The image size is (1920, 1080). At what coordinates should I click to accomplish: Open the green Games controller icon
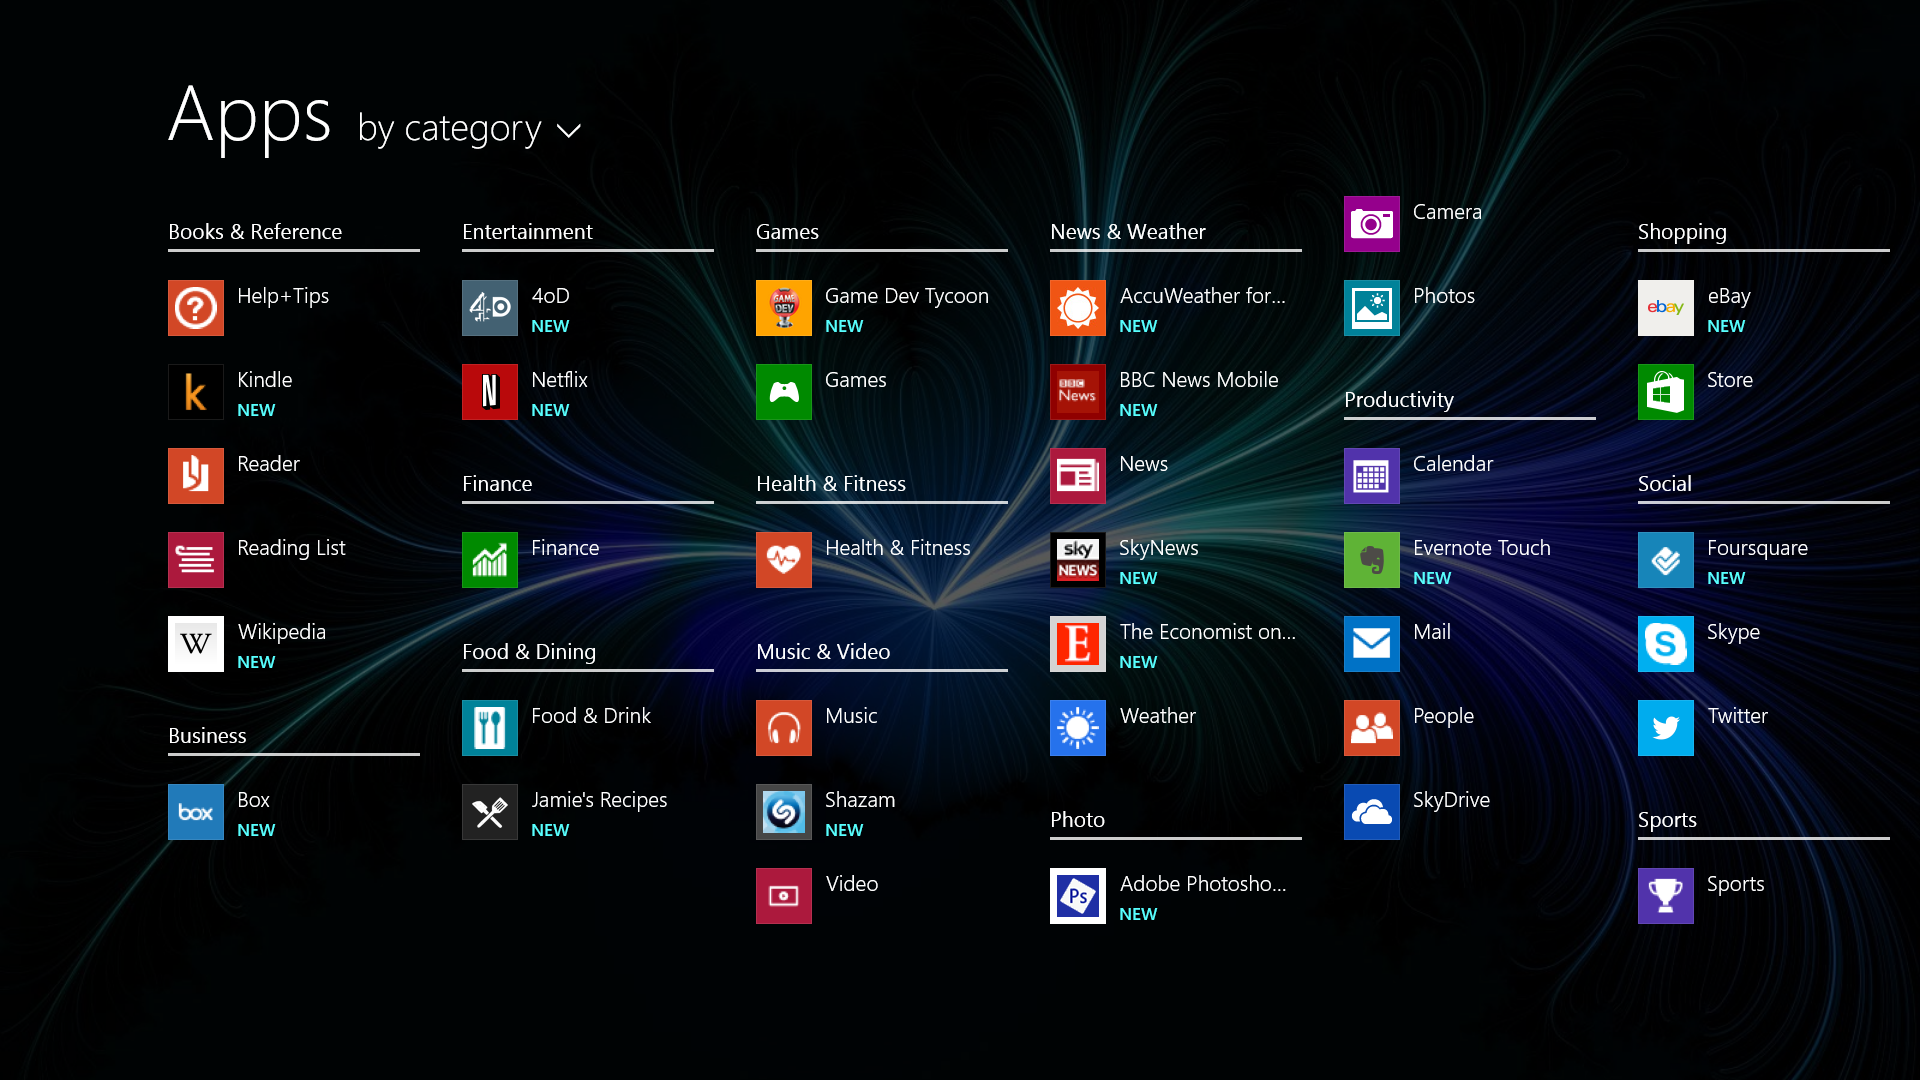point(784,392)
